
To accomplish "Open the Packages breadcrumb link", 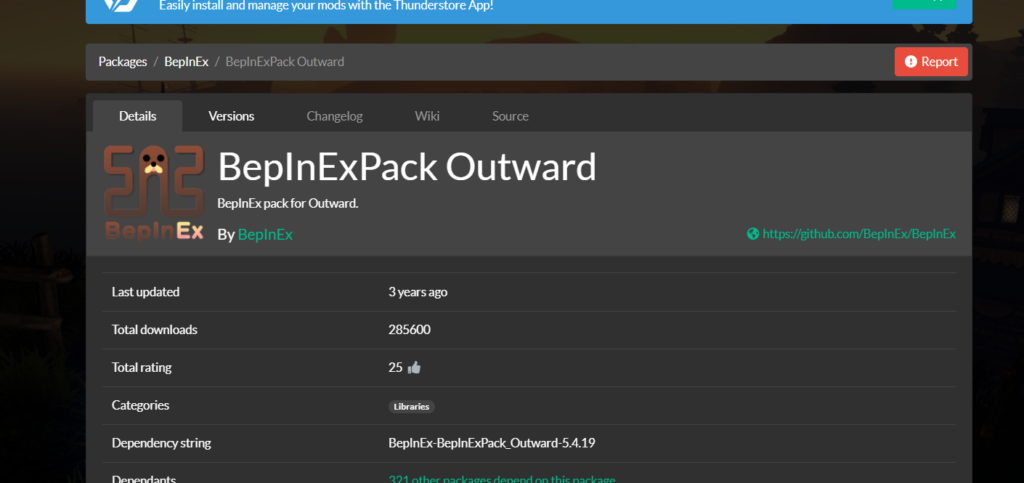I will pos(123,62).
